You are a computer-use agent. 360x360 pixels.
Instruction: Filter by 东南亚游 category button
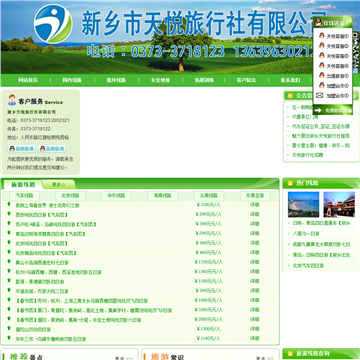point(255,196)
